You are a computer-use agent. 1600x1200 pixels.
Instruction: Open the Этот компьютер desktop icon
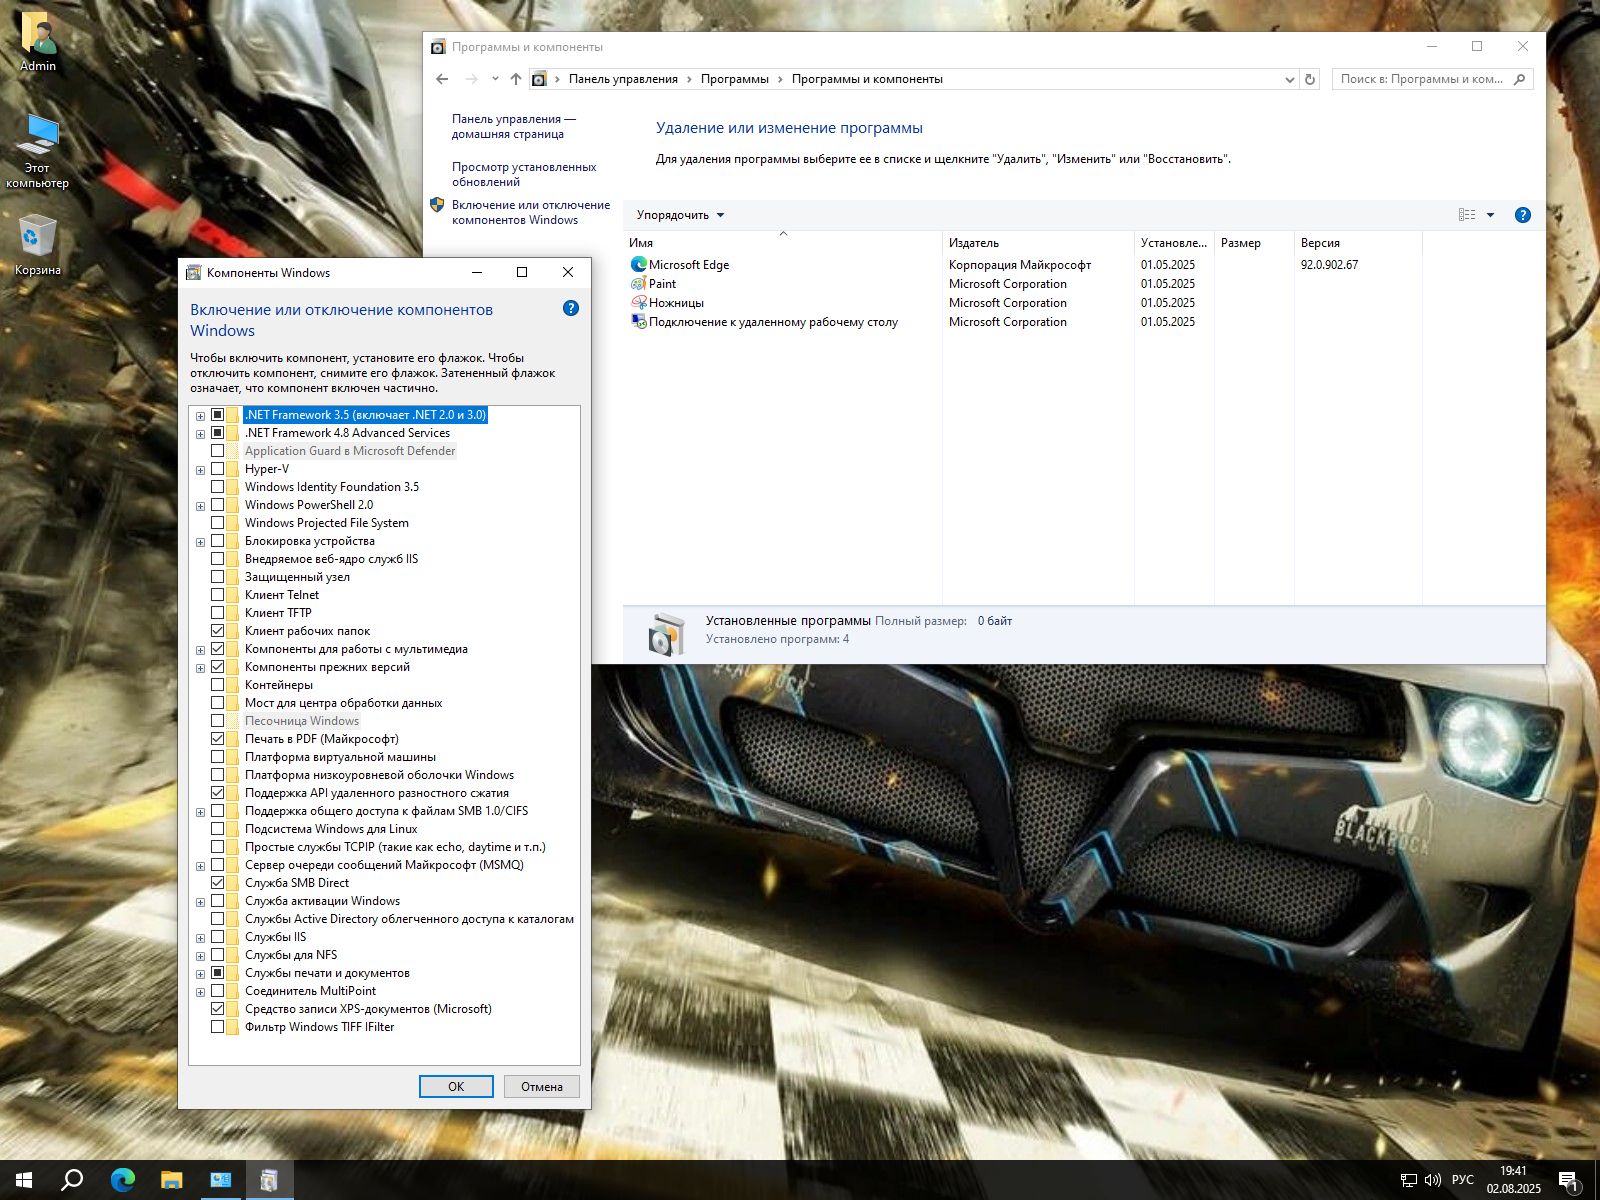pyautogui.click(x=38, y=150)
